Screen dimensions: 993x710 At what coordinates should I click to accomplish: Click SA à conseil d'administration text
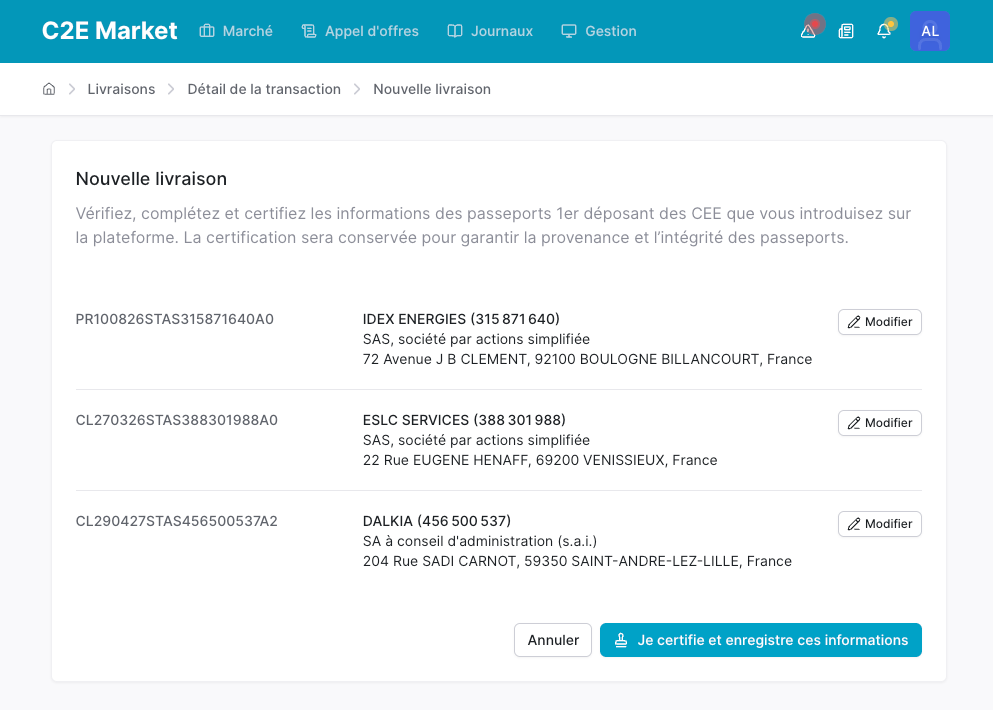pyautogui.click(x=480, y=542)
